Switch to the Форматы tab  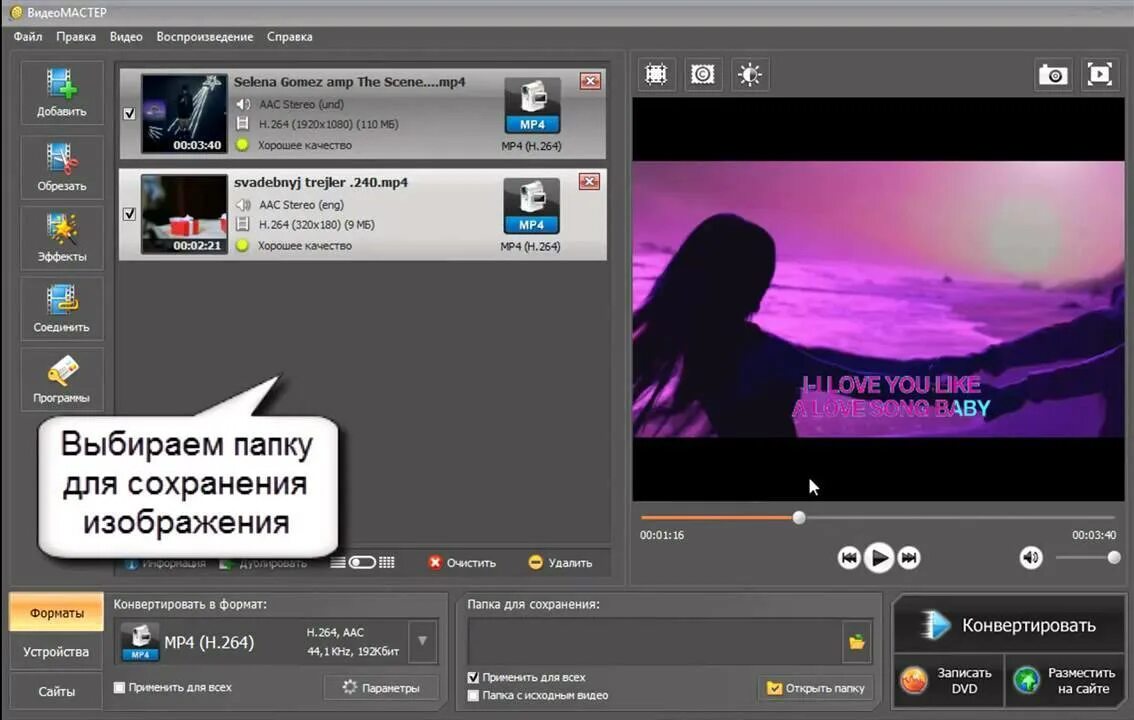click(x=56, y=612)
